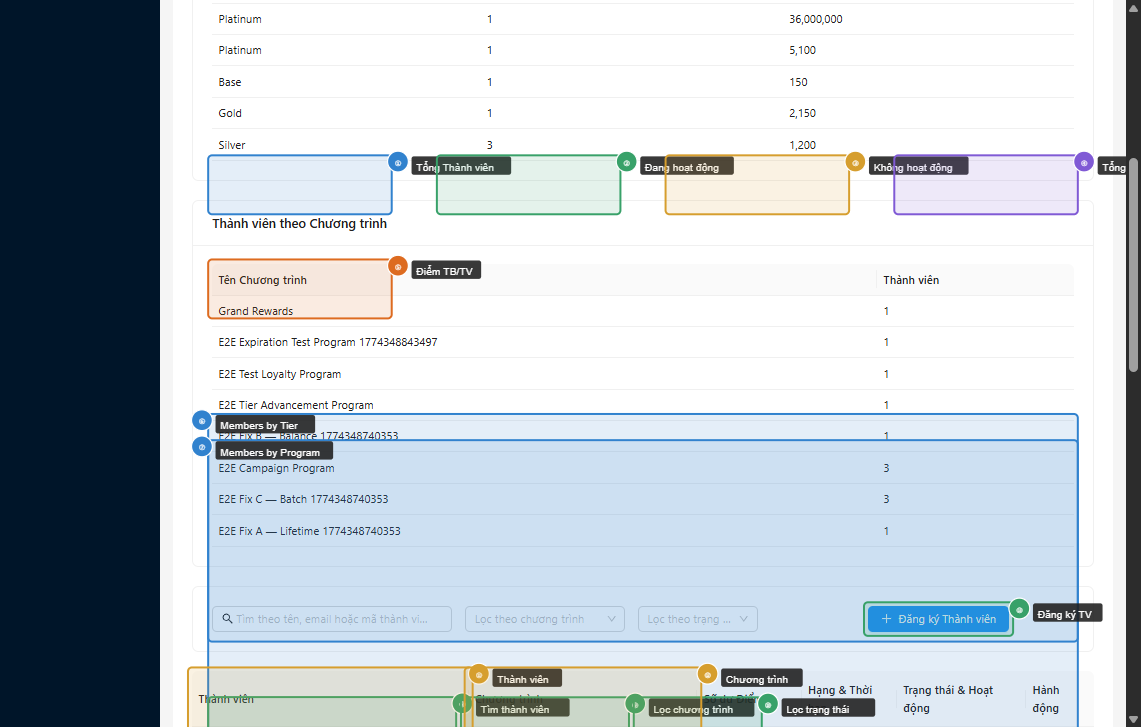The width and height of the screenshot is (1141, 727).
Task: Click the Trạng thái & Hoạt động column header
Action: click(x=947, y=698)
